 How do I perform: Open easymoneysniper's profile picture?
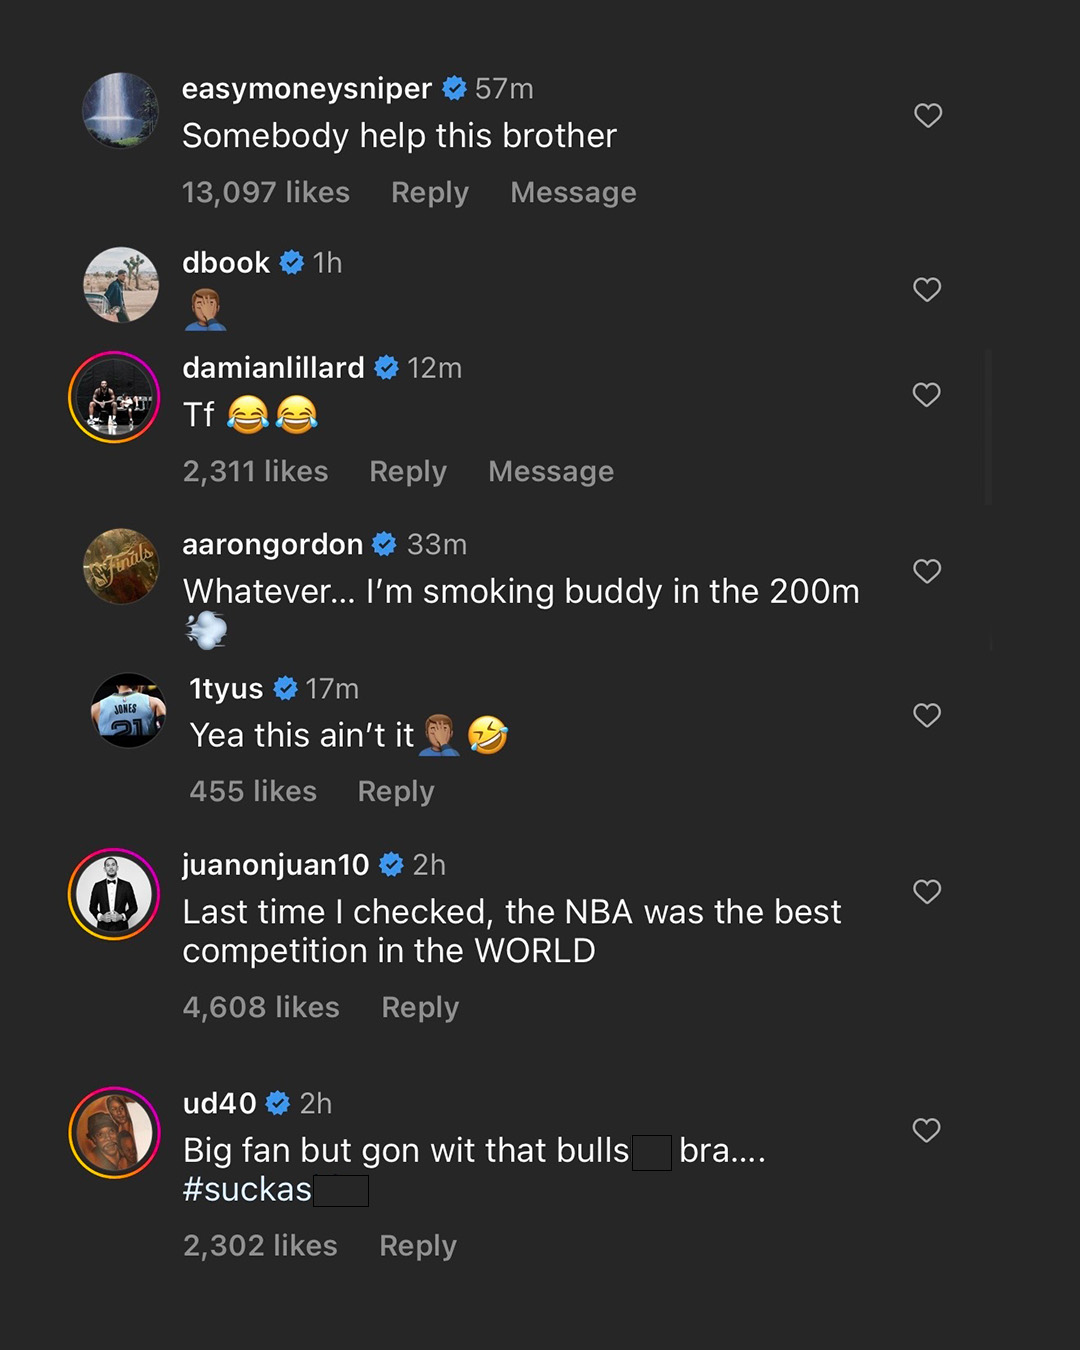[x=120, y=111]
